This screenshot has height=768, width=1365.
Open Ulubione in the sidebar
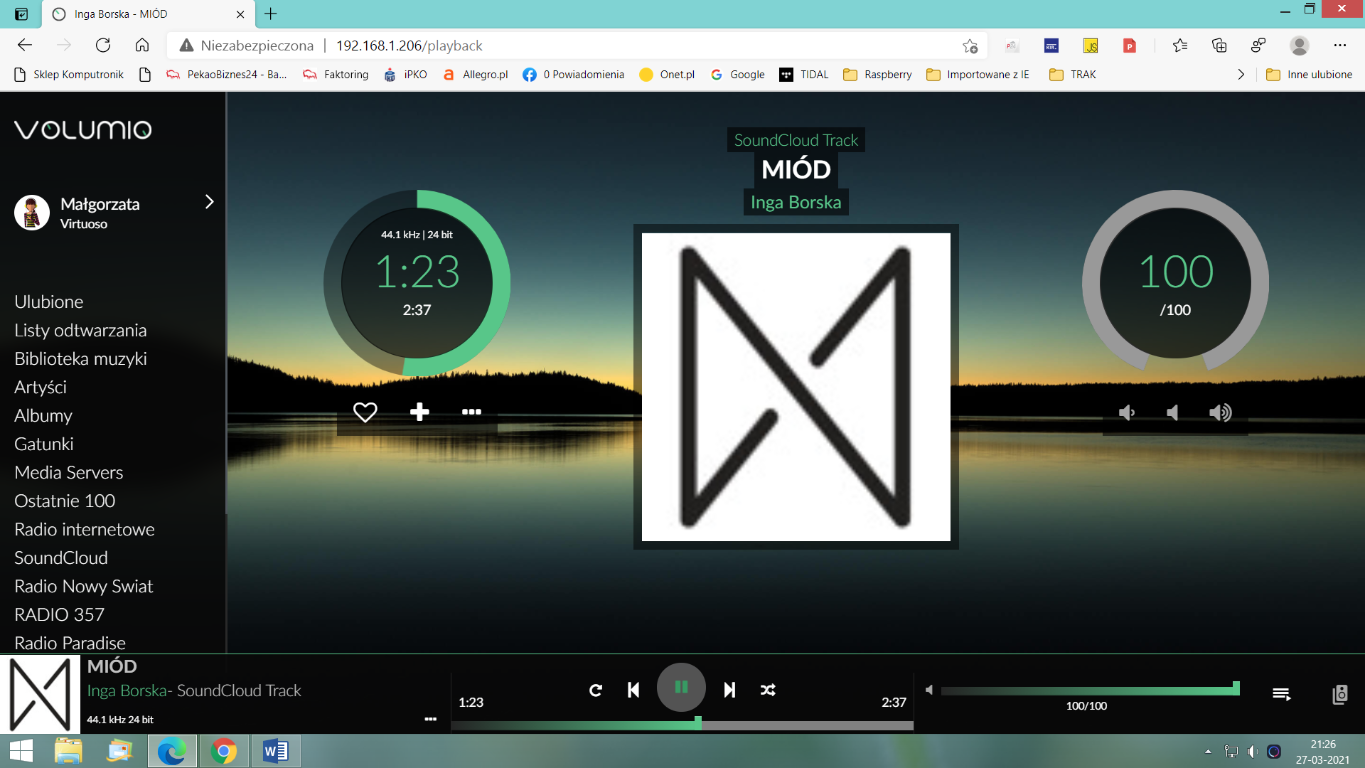click(49, 301)
